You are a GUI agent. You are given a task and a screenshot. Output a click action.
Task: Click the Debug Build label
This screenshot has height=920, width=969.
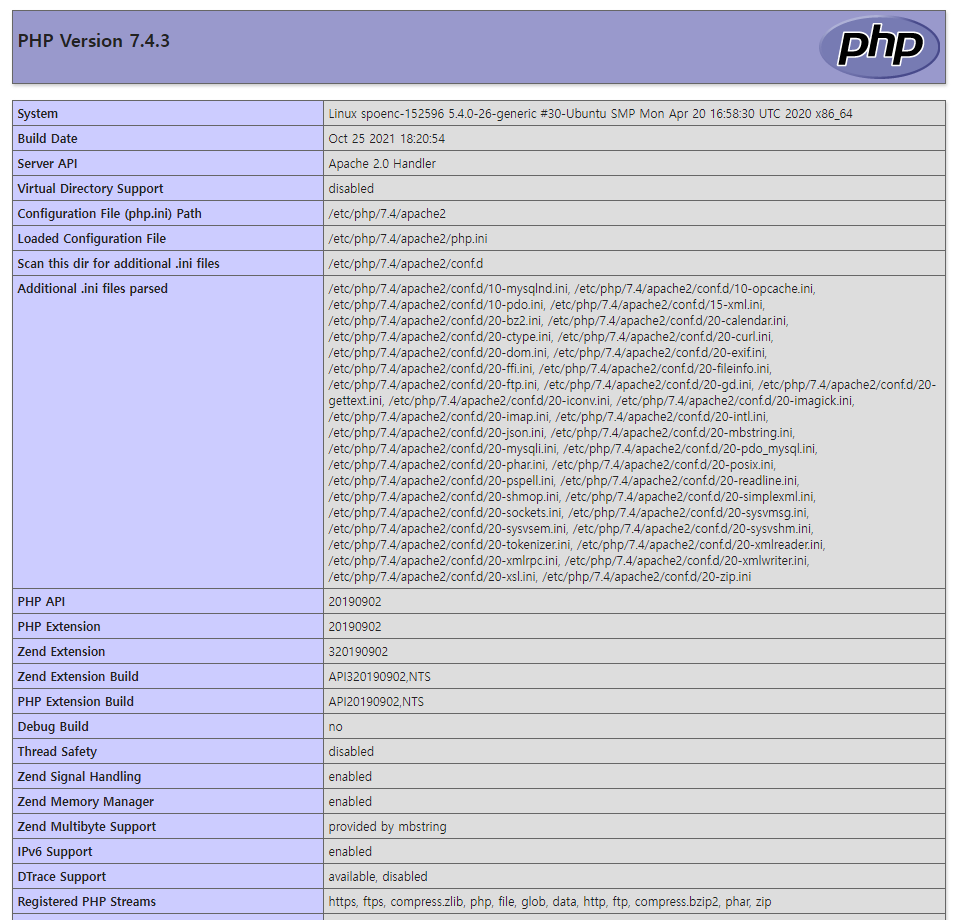pyautogui.click(x=53, y=727)
